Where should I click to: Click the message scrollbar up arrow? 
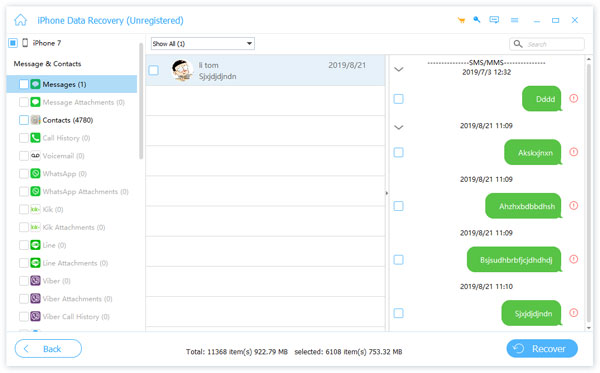[x=589, y=59]
